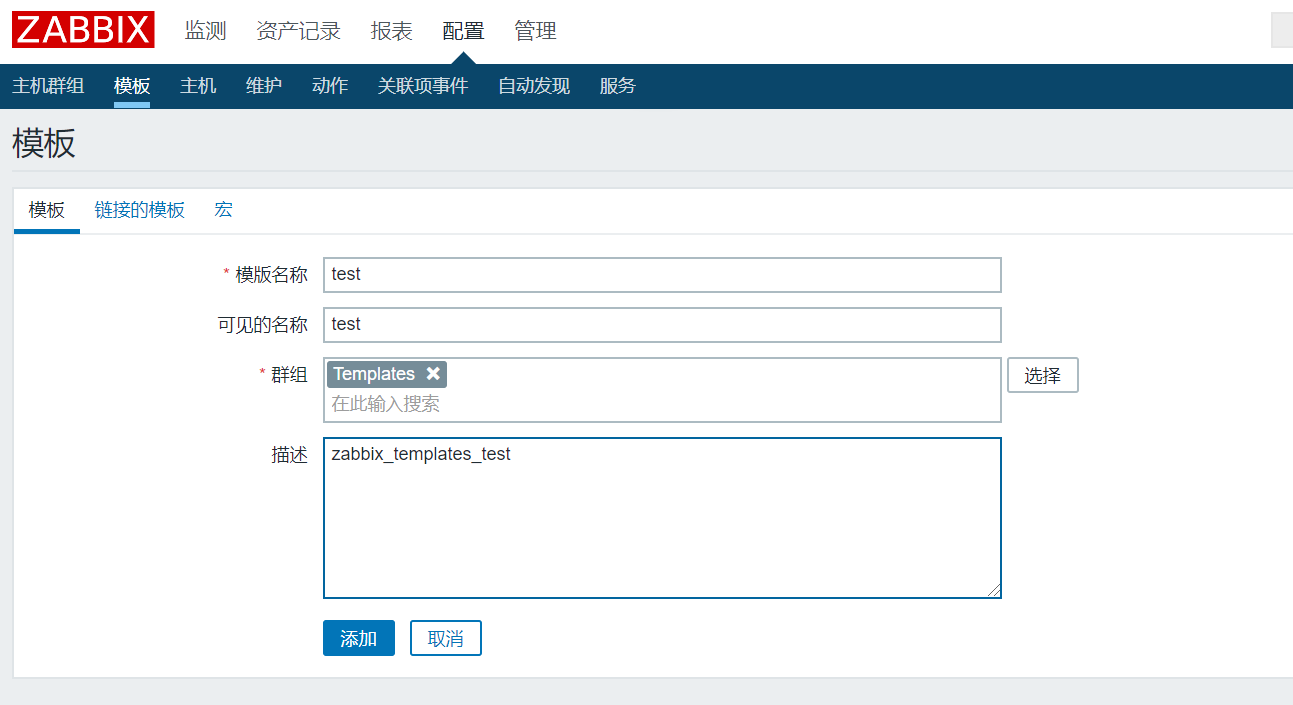The width and height of the screenshot is (1293, 705).
Task: Focus the 可见的名称 input field
Action: (662, 325)
